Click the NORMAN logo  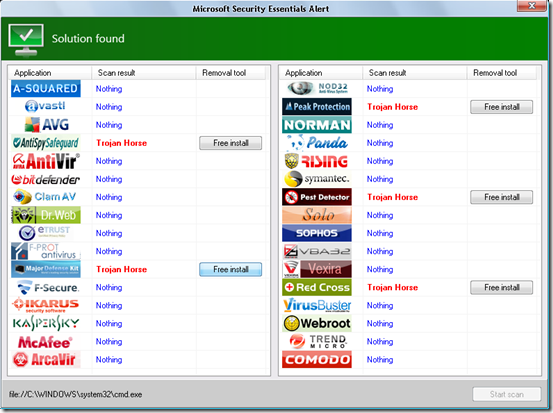(317, 125)
